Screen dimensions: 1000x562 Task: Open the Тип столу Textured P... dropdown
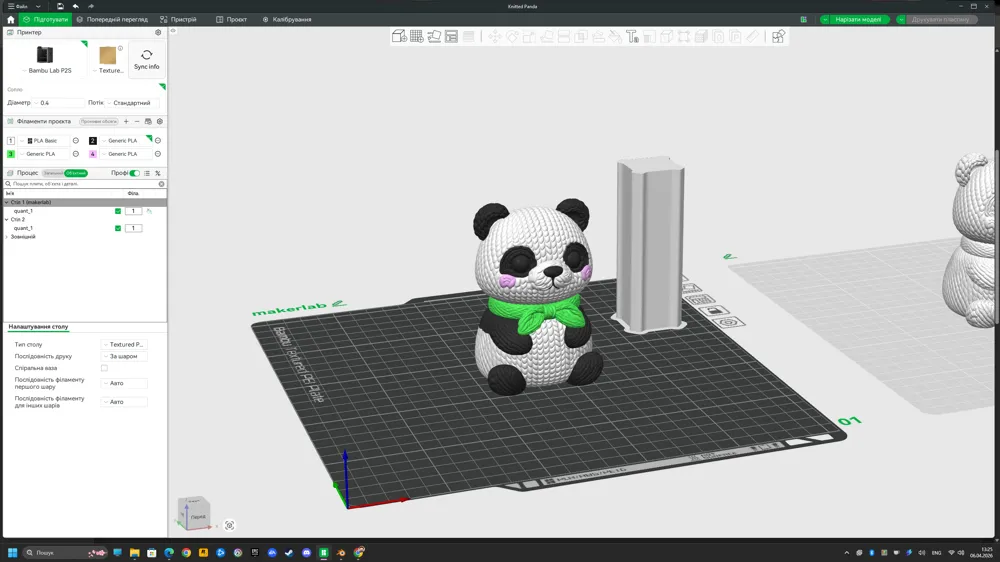pyautogui.click(x=124, y=344)
